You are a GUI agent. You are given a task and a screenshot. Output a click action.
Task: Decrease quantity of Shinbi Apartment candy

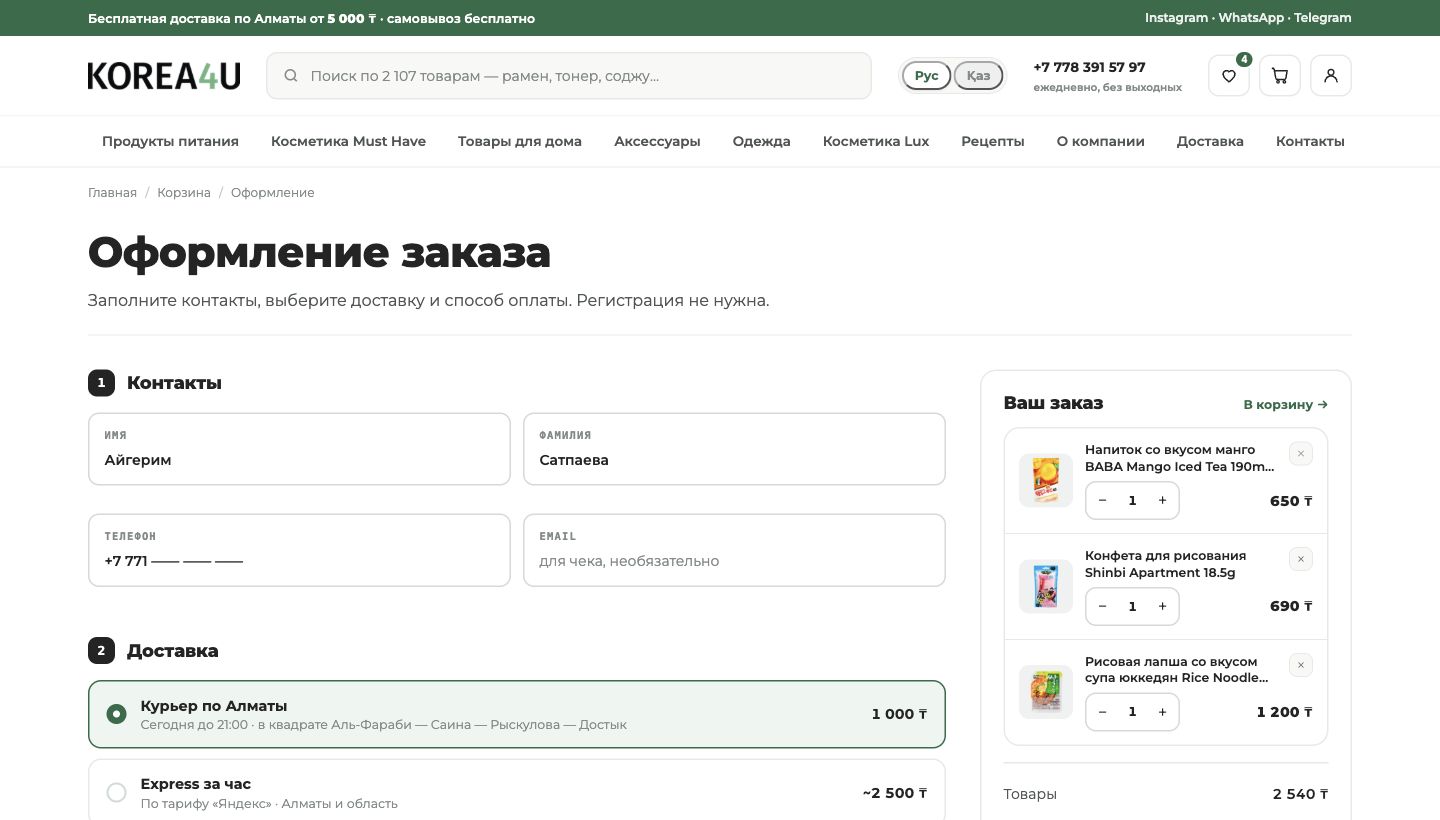click(x=1103, y=607)
